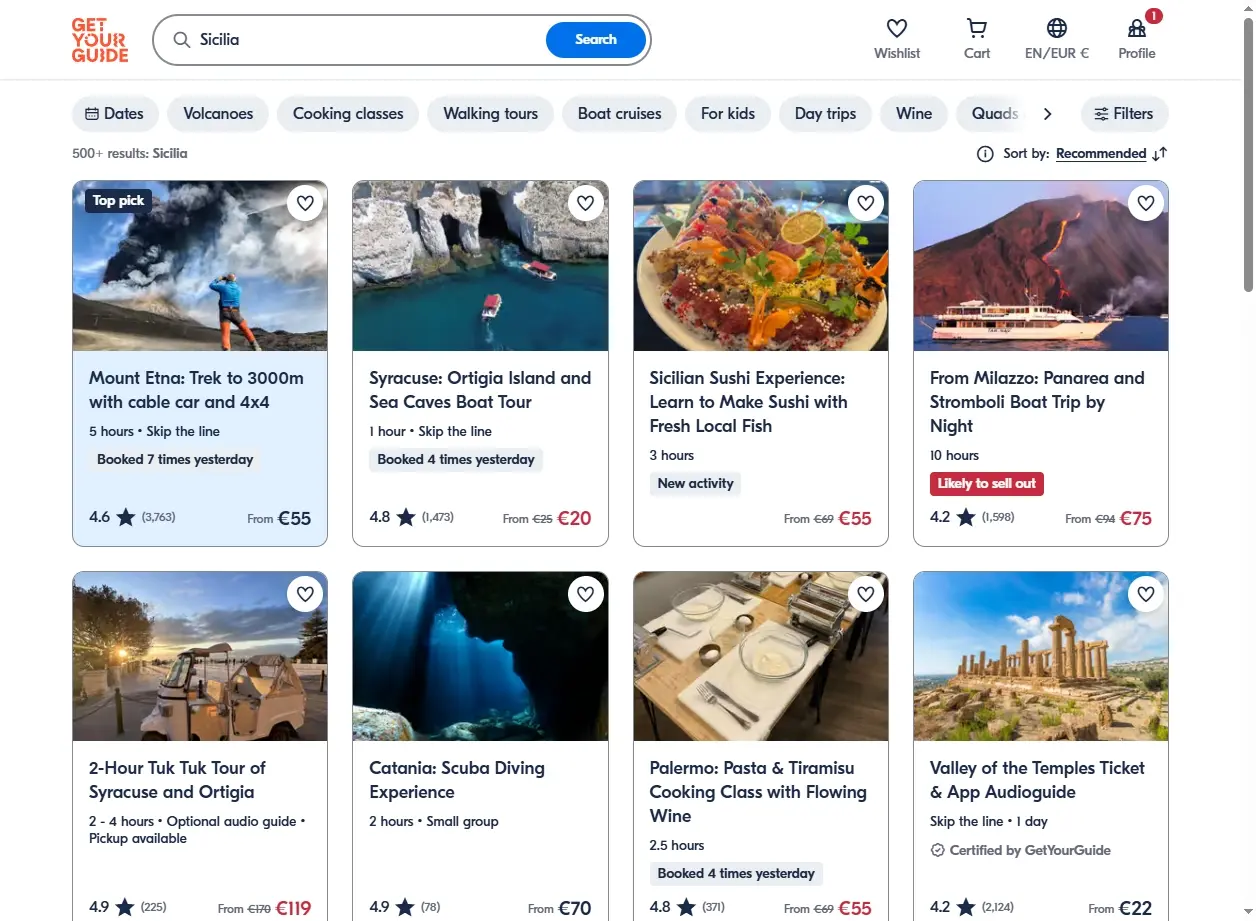The height and width of the screenshot is (921, 1256).
Task: Open the shopping Cart icon
Action: (977, 28)
